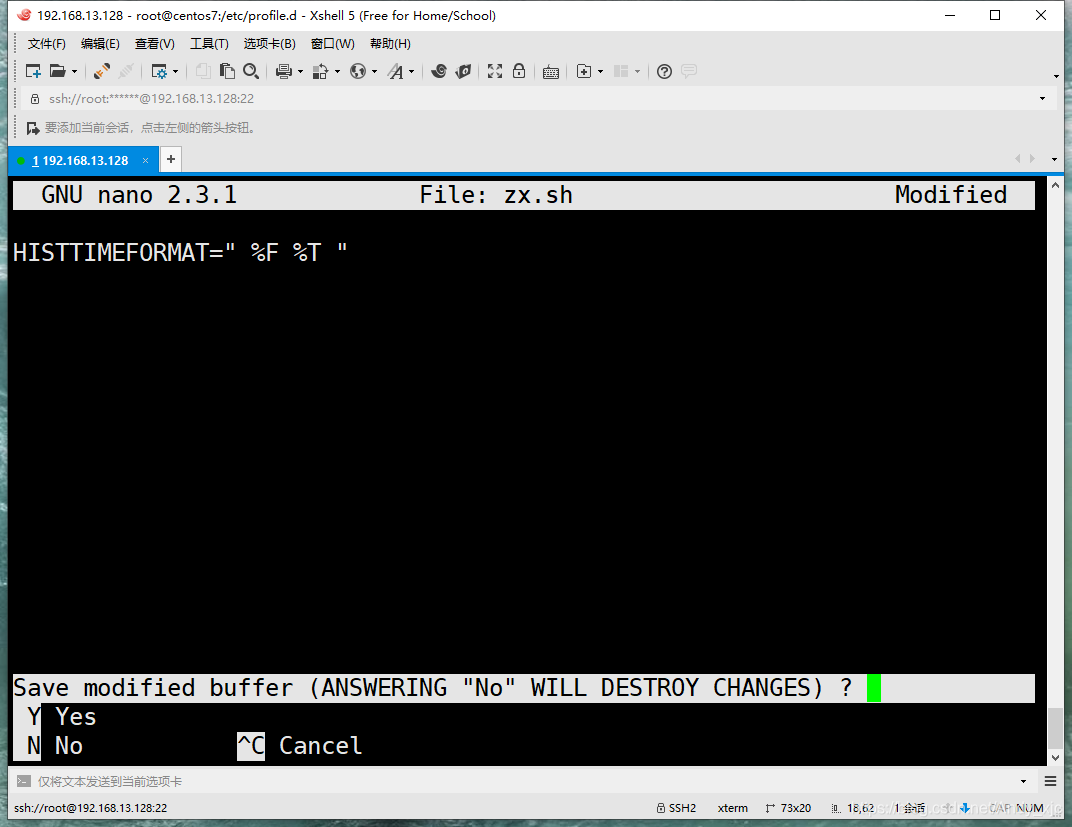Expand the toolbar overflow arrow
This screenshot has width=1072, height=827.
1056,76
